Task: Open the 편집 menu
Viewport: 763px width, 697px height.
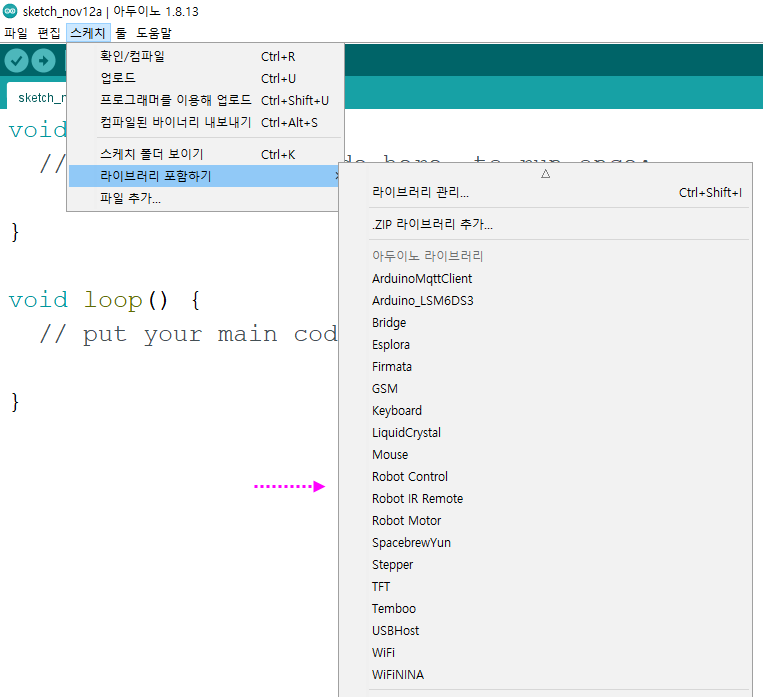Action: pos(49,33)
